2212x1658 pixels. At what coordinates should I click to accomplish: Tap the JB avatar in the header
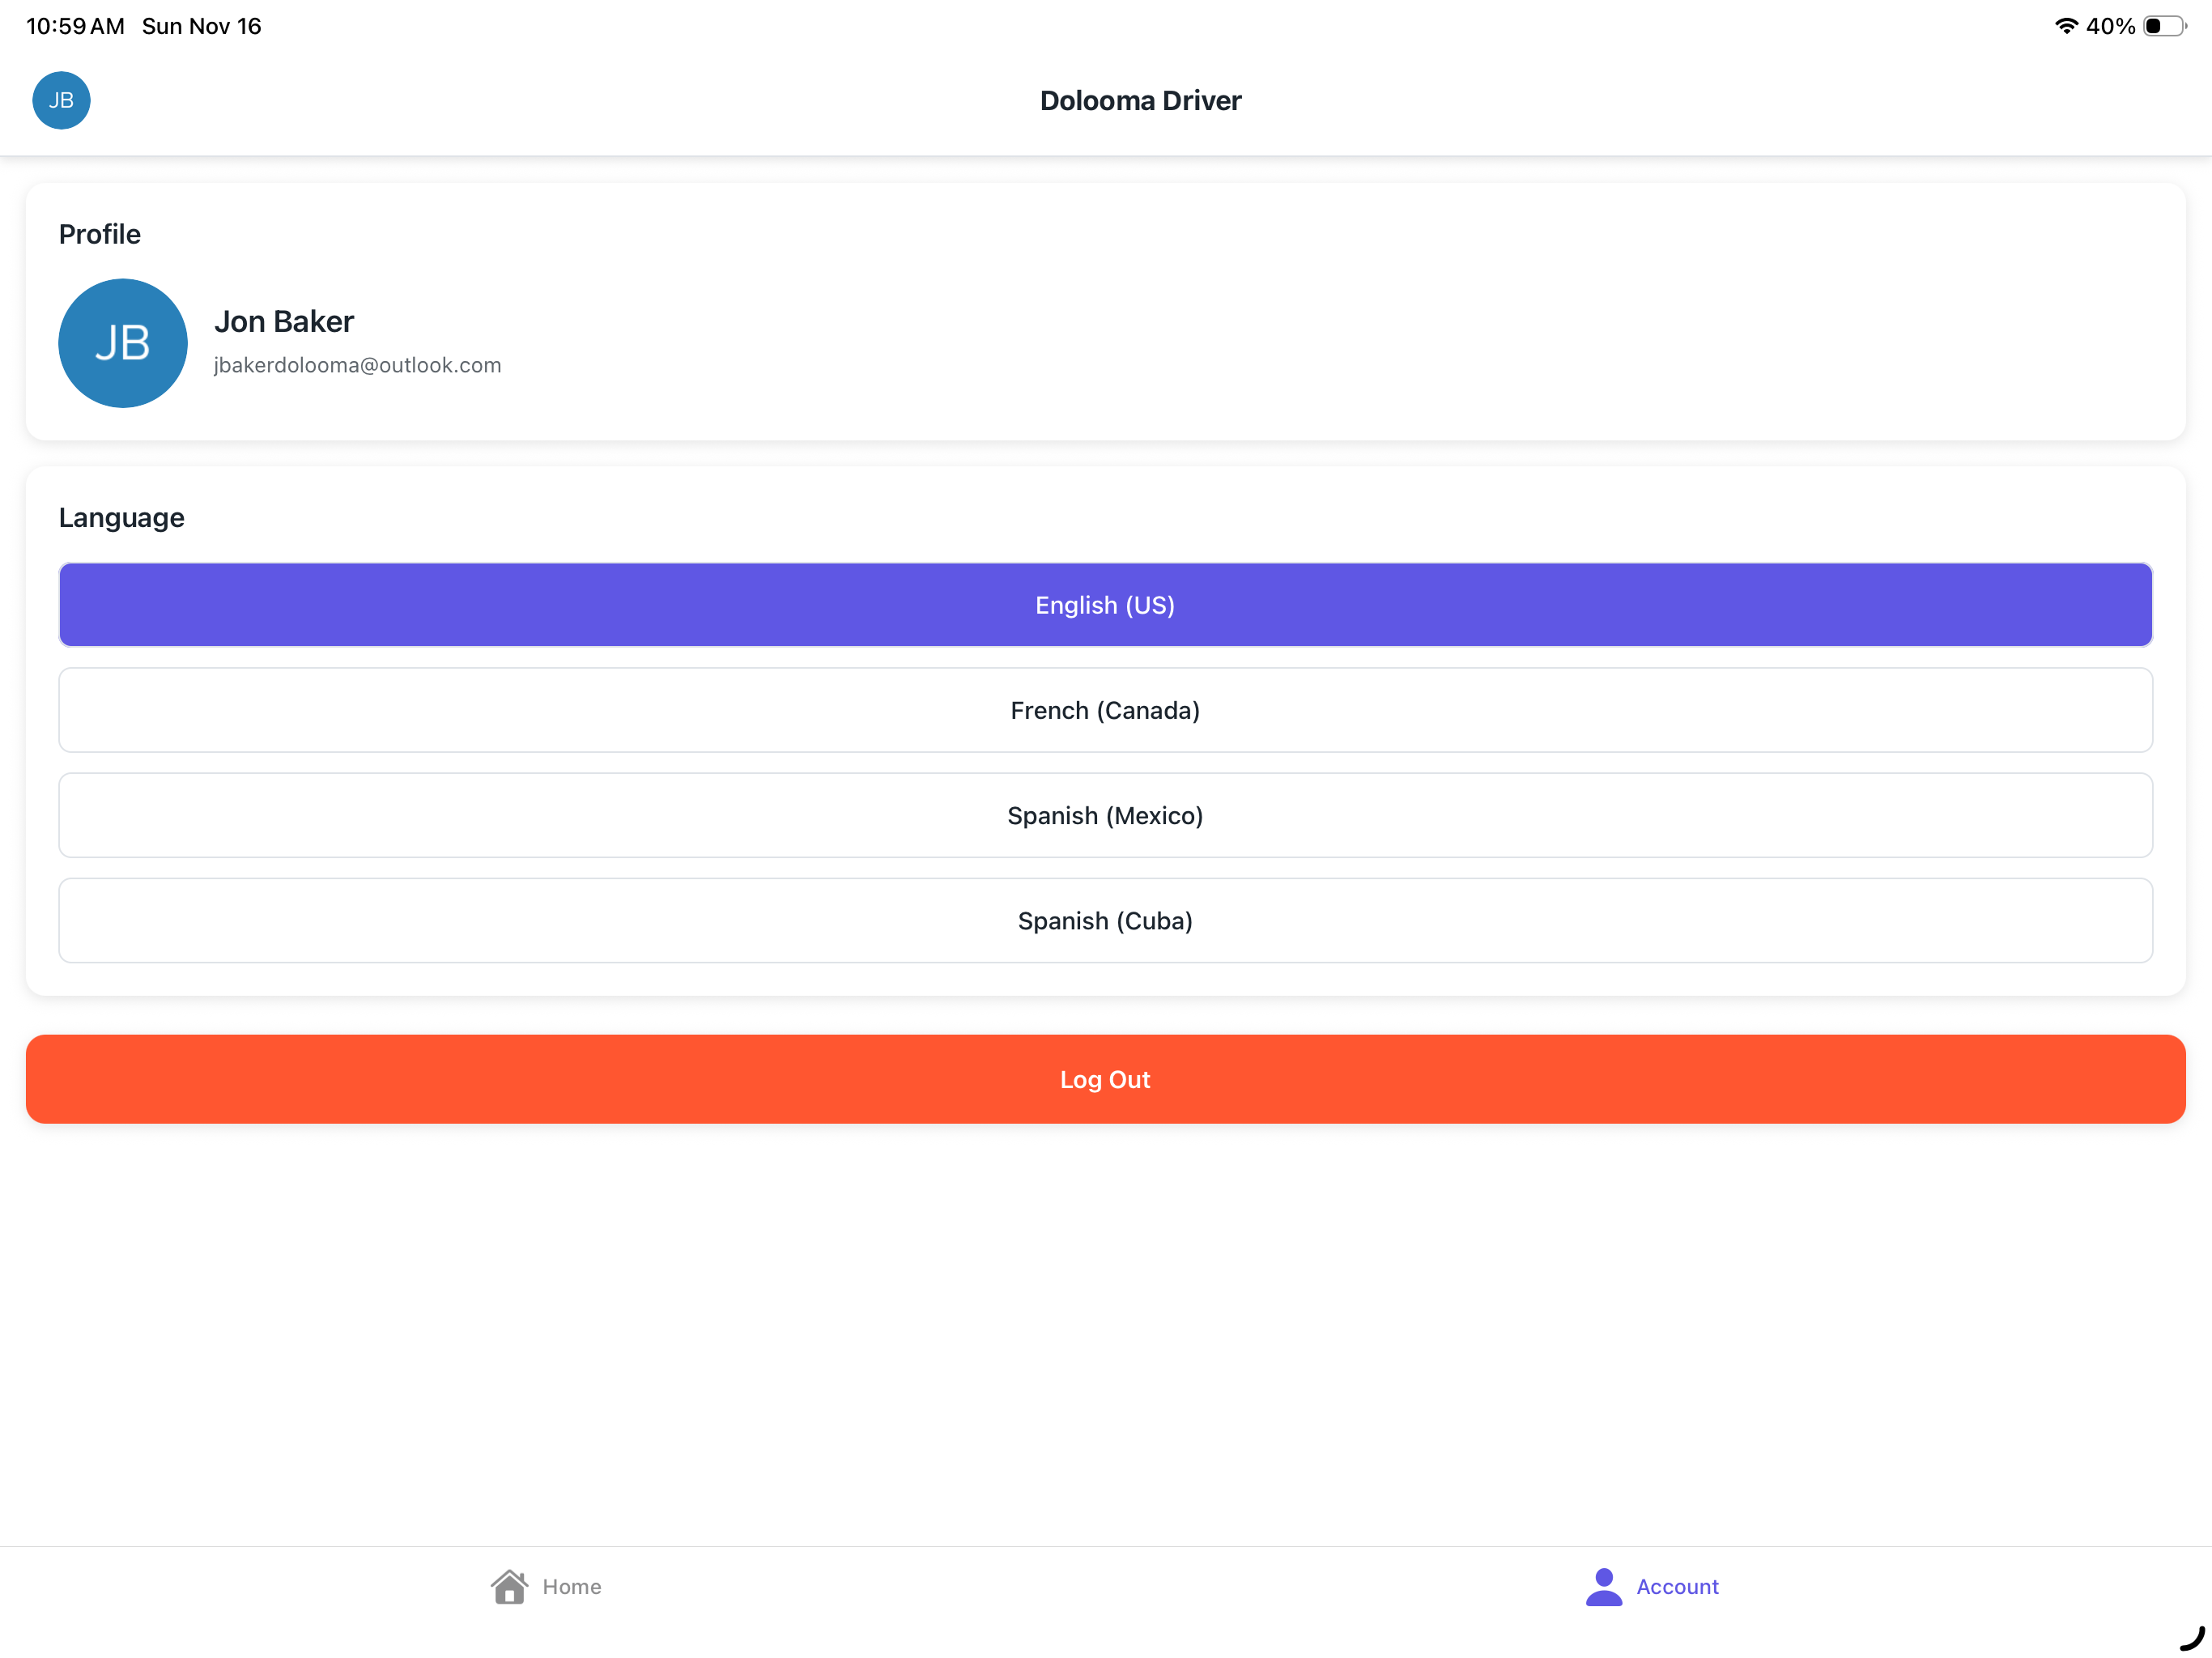61,100
